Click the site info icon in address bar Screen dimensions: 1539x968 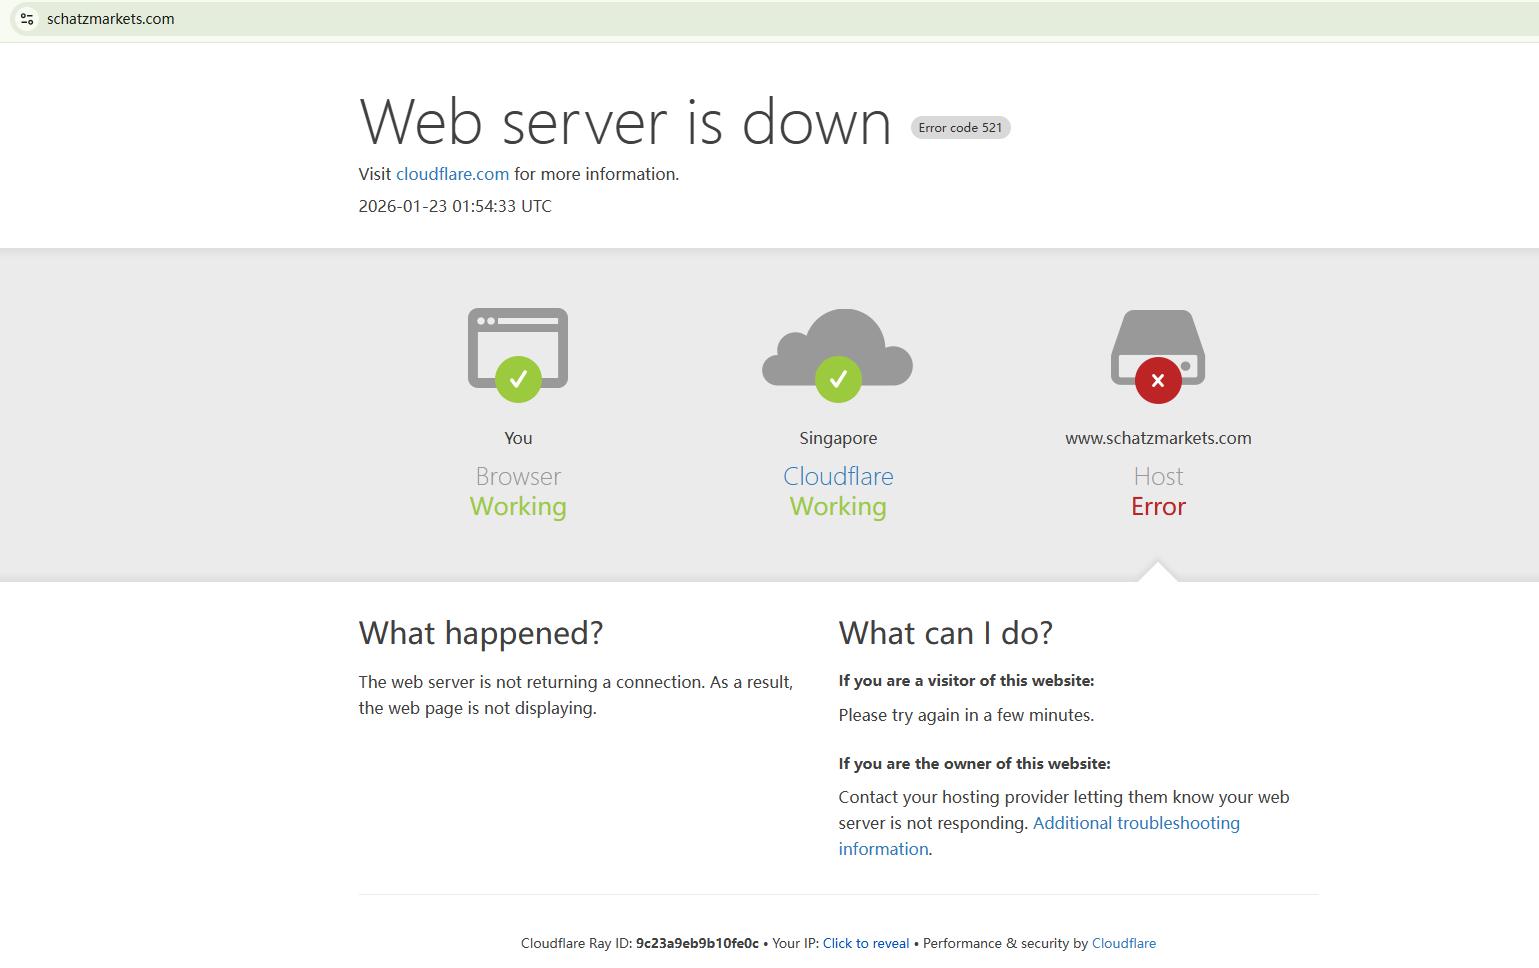coord(27,19)
